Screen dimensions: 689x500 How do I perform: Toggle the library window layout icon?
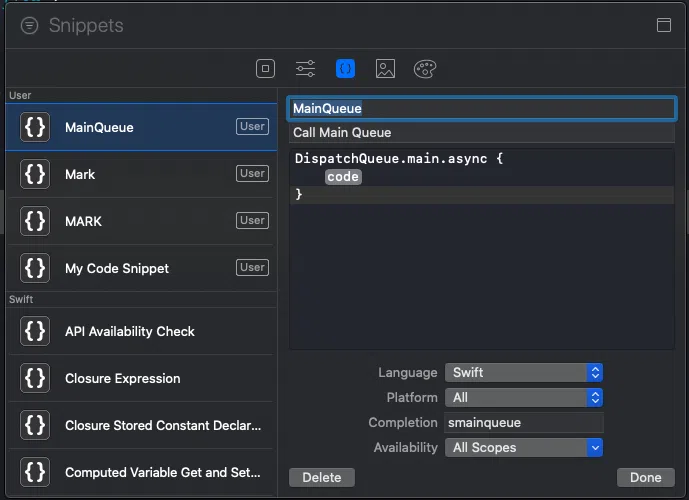point(664,25)
